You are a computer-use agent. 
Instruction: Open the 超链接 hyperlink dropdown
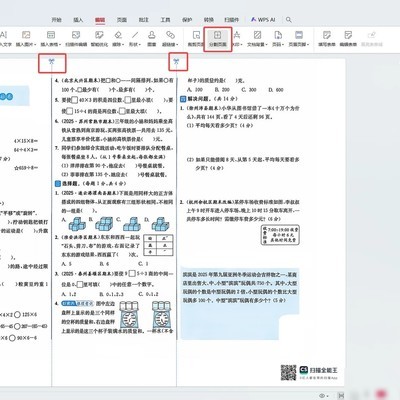[x=170, y=39]
